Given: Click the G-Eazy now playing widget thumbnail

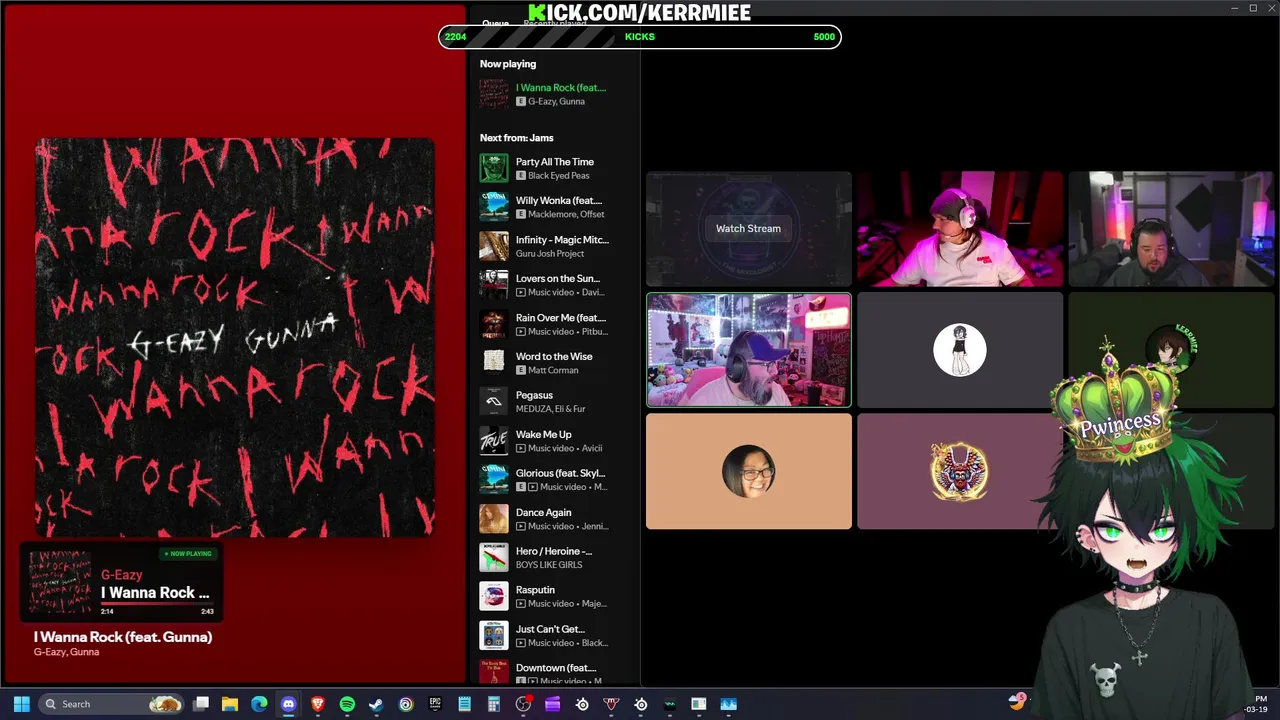Looking at the screenshot, I should 60,582.
